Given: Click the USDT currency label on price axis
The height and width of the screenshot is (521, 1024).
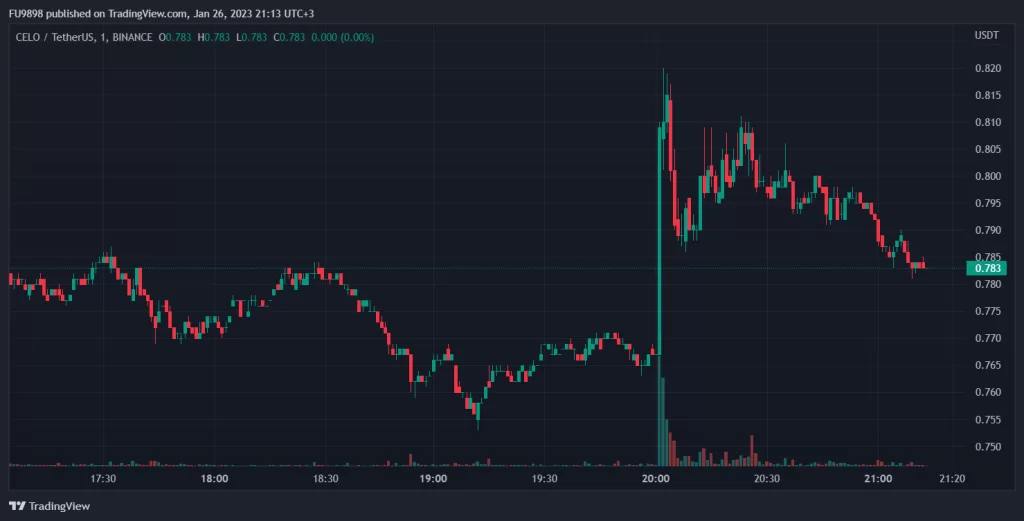Looking at the screenshot, I should click(986, 36).
